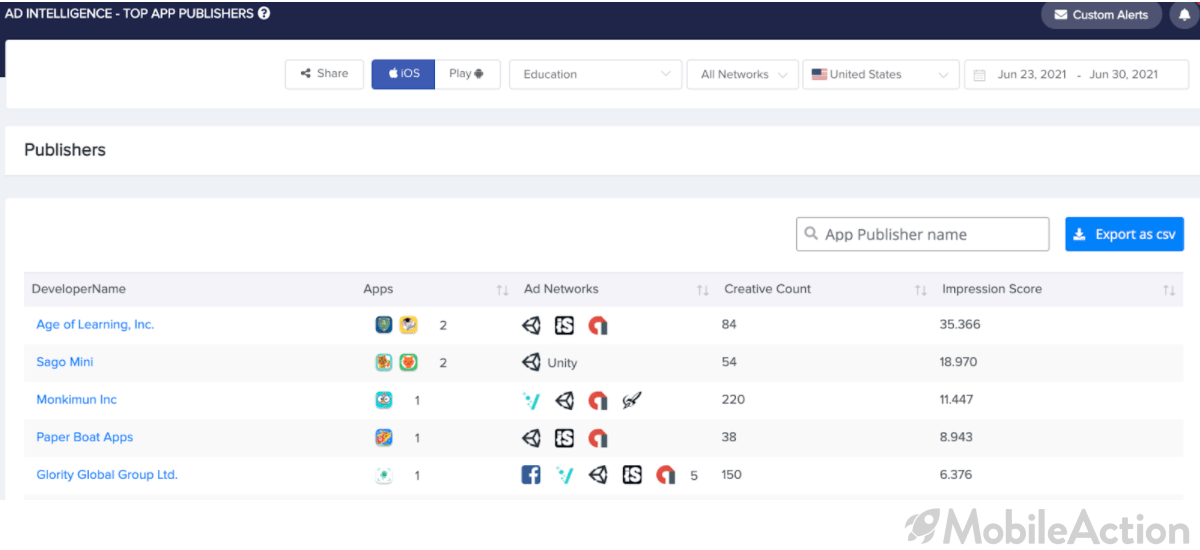This screenshot has height=550, width=1200.
Task: Click the Export as csv button
Action: click(x=1124, y=234)
